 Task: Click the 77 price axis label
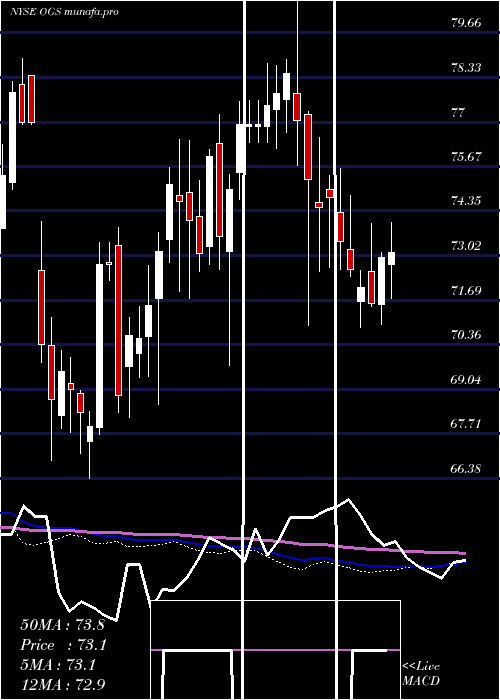tap(459, 112)
